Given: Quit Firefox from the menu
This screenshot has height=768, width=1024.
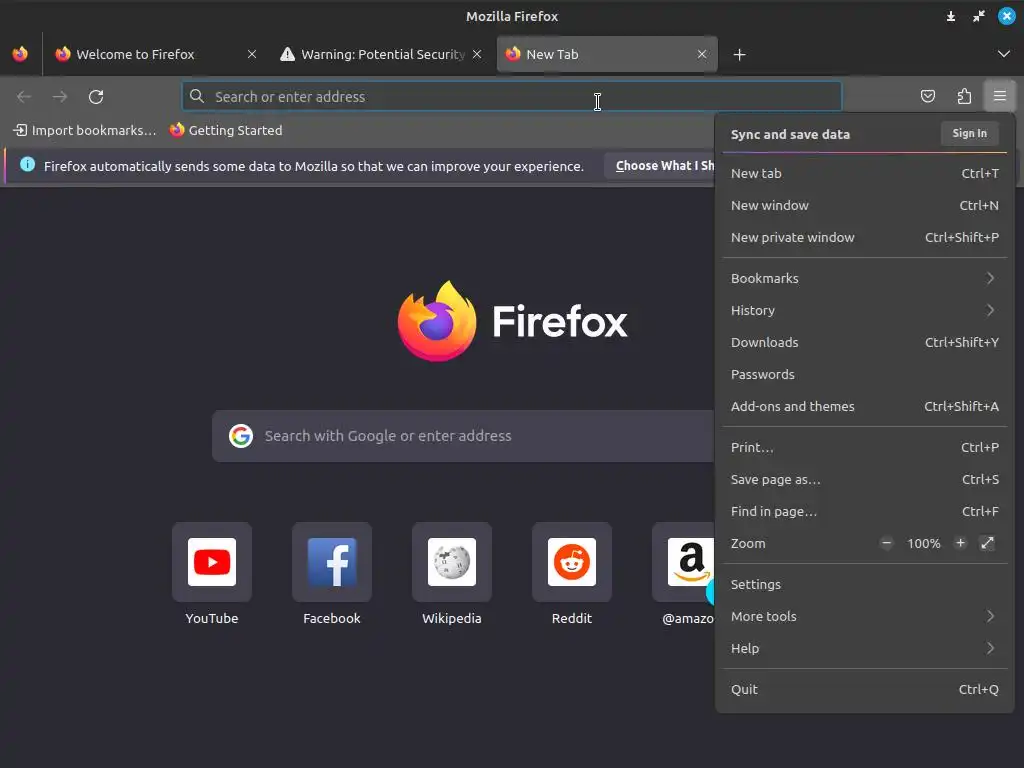Looking at the screenshot, I should click(865, 690).
